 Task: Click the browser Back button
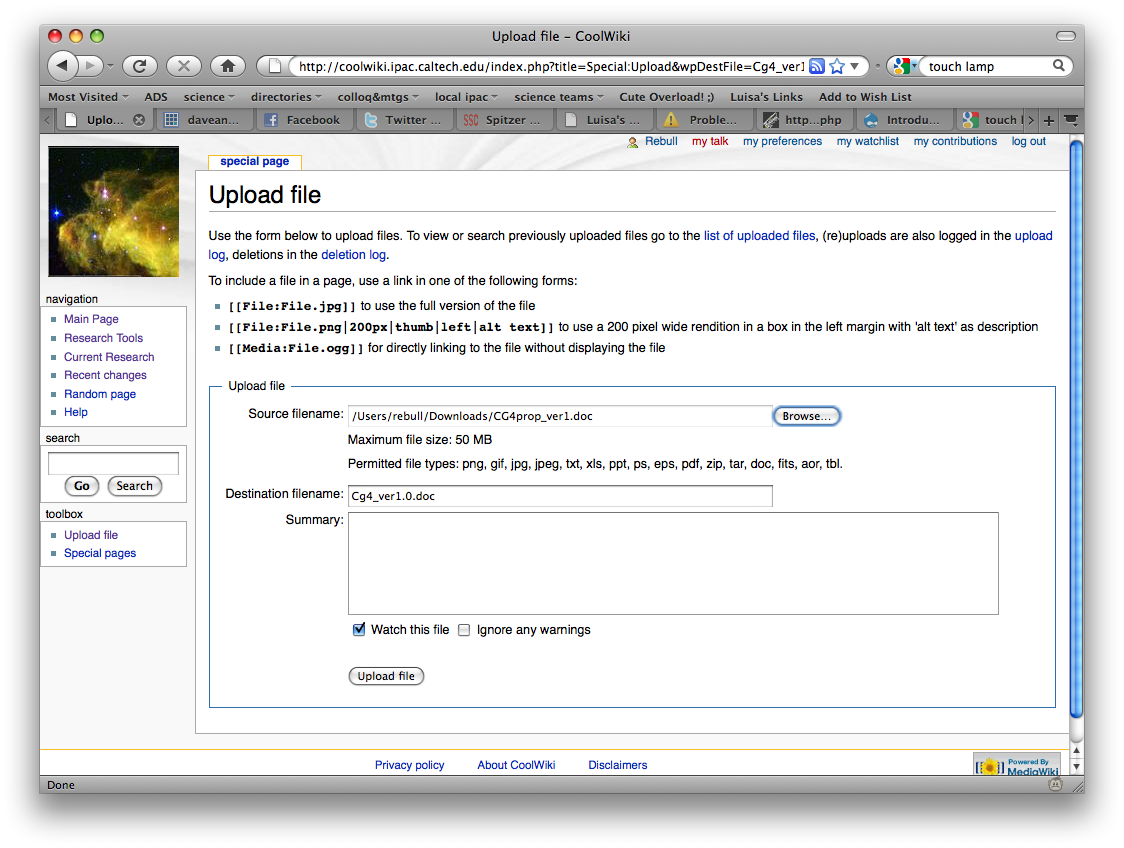[x=63, y=66]
